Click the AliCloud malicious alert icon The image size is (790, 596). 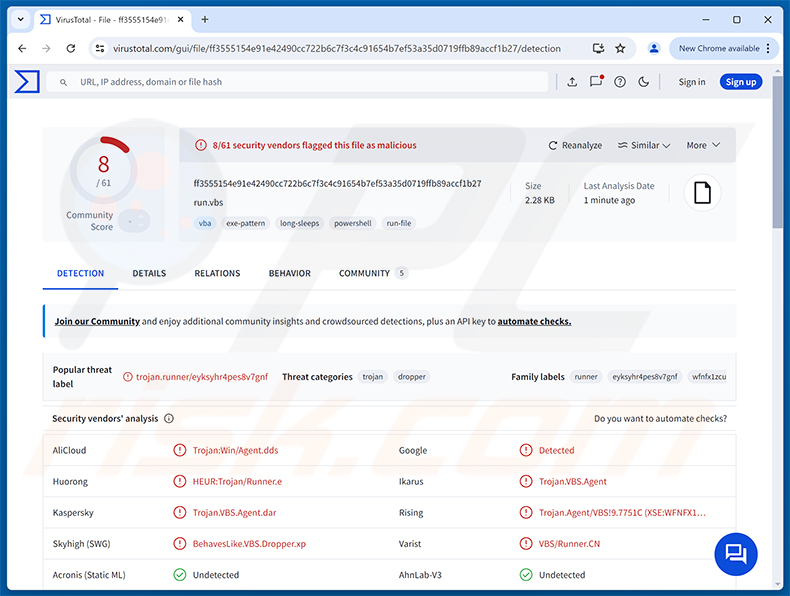(180, 450)
